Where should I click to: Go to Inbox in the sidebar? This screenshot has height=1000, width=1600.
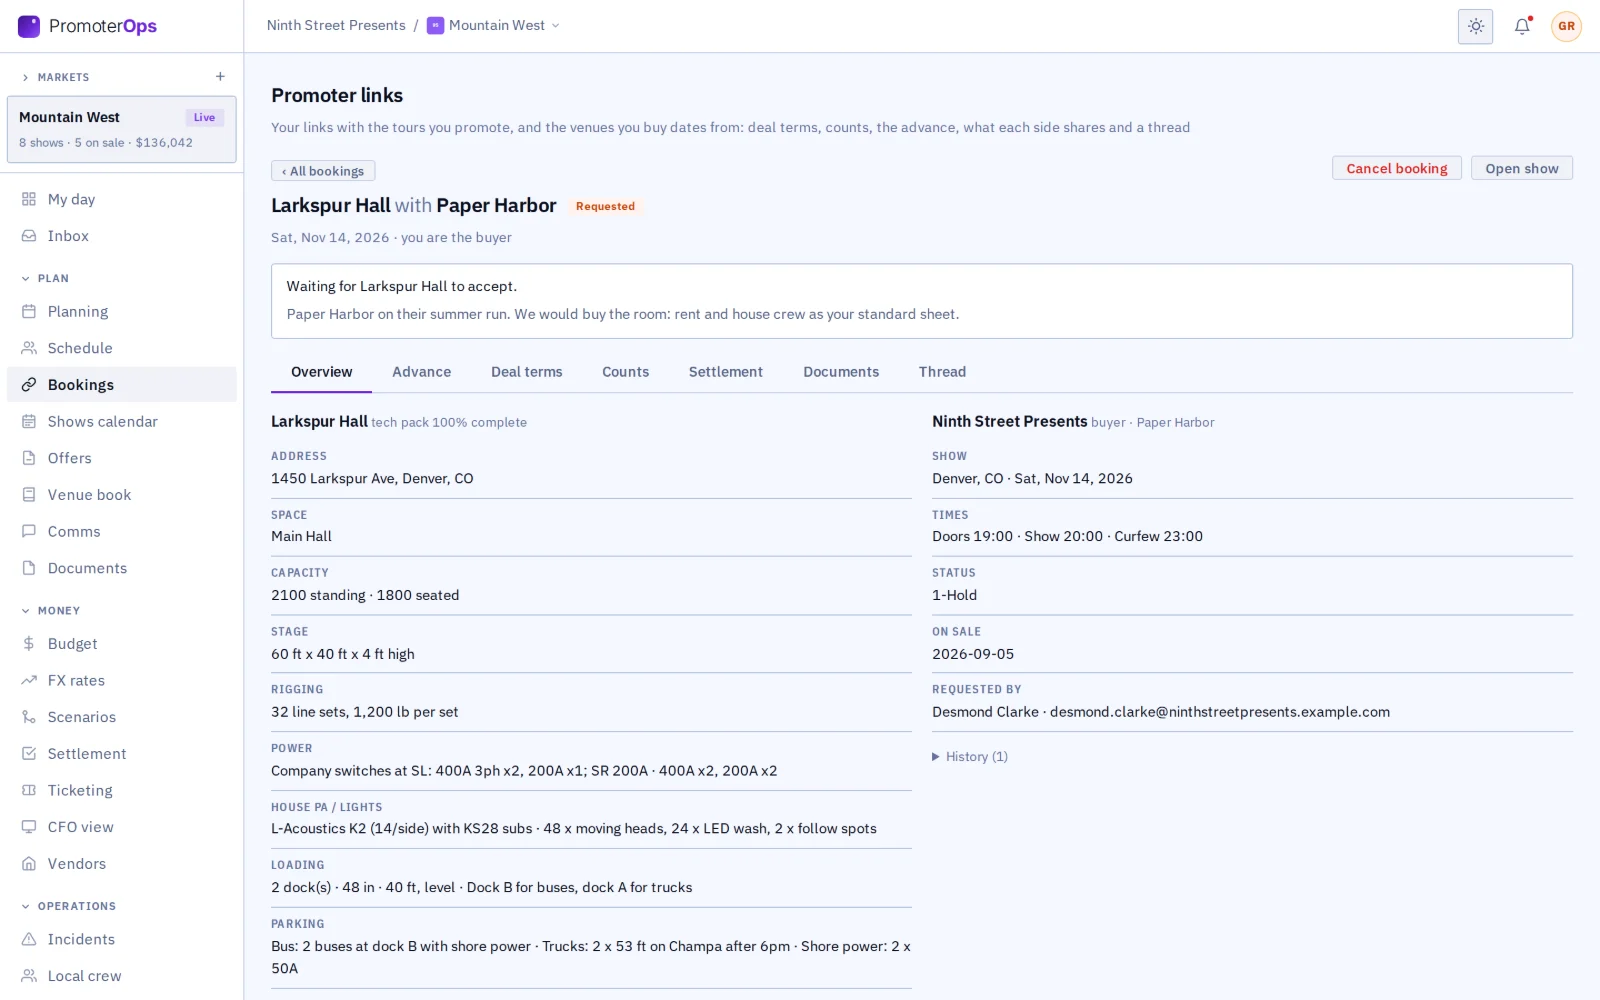[122, 236]
